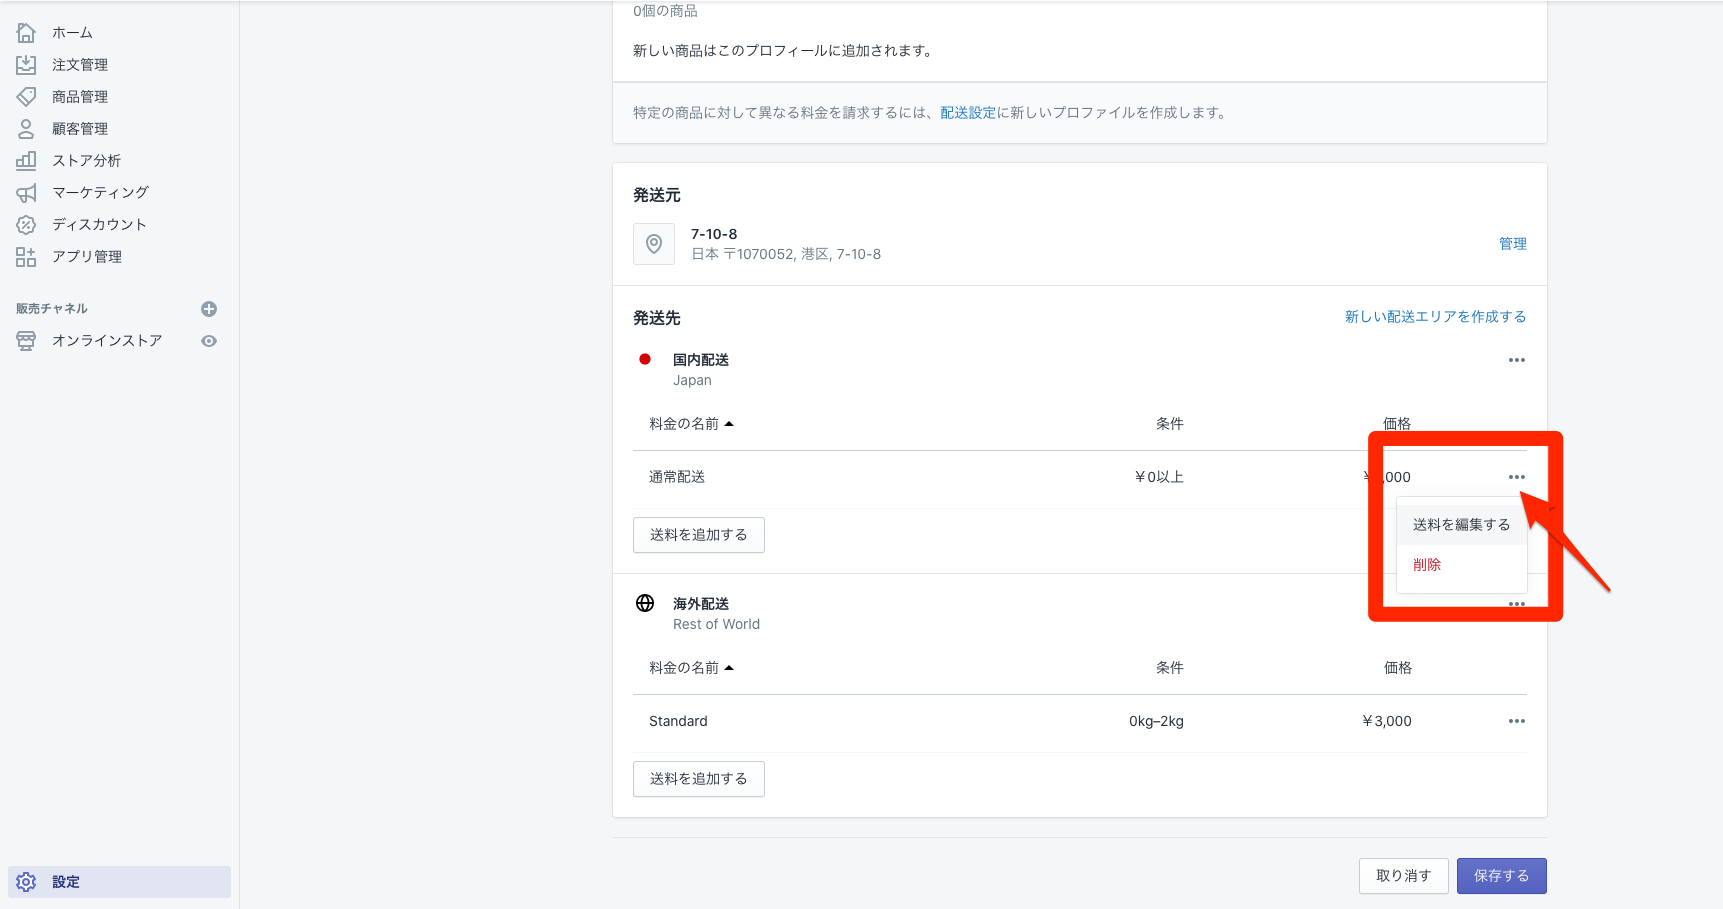
Task: Open Orders via the 注文管理 inbox icon
Action: 26,65
